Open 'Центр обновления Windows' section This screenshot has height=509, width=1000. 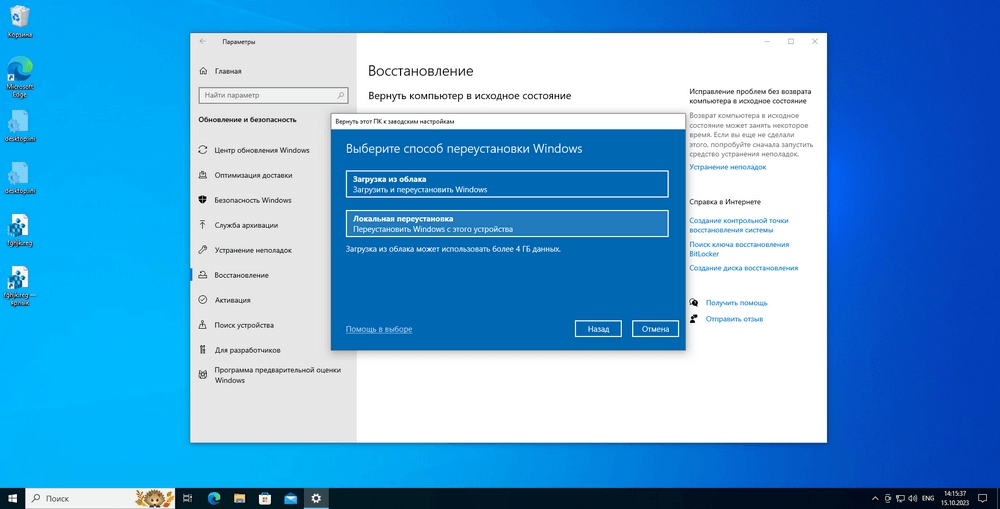point(261,150)
